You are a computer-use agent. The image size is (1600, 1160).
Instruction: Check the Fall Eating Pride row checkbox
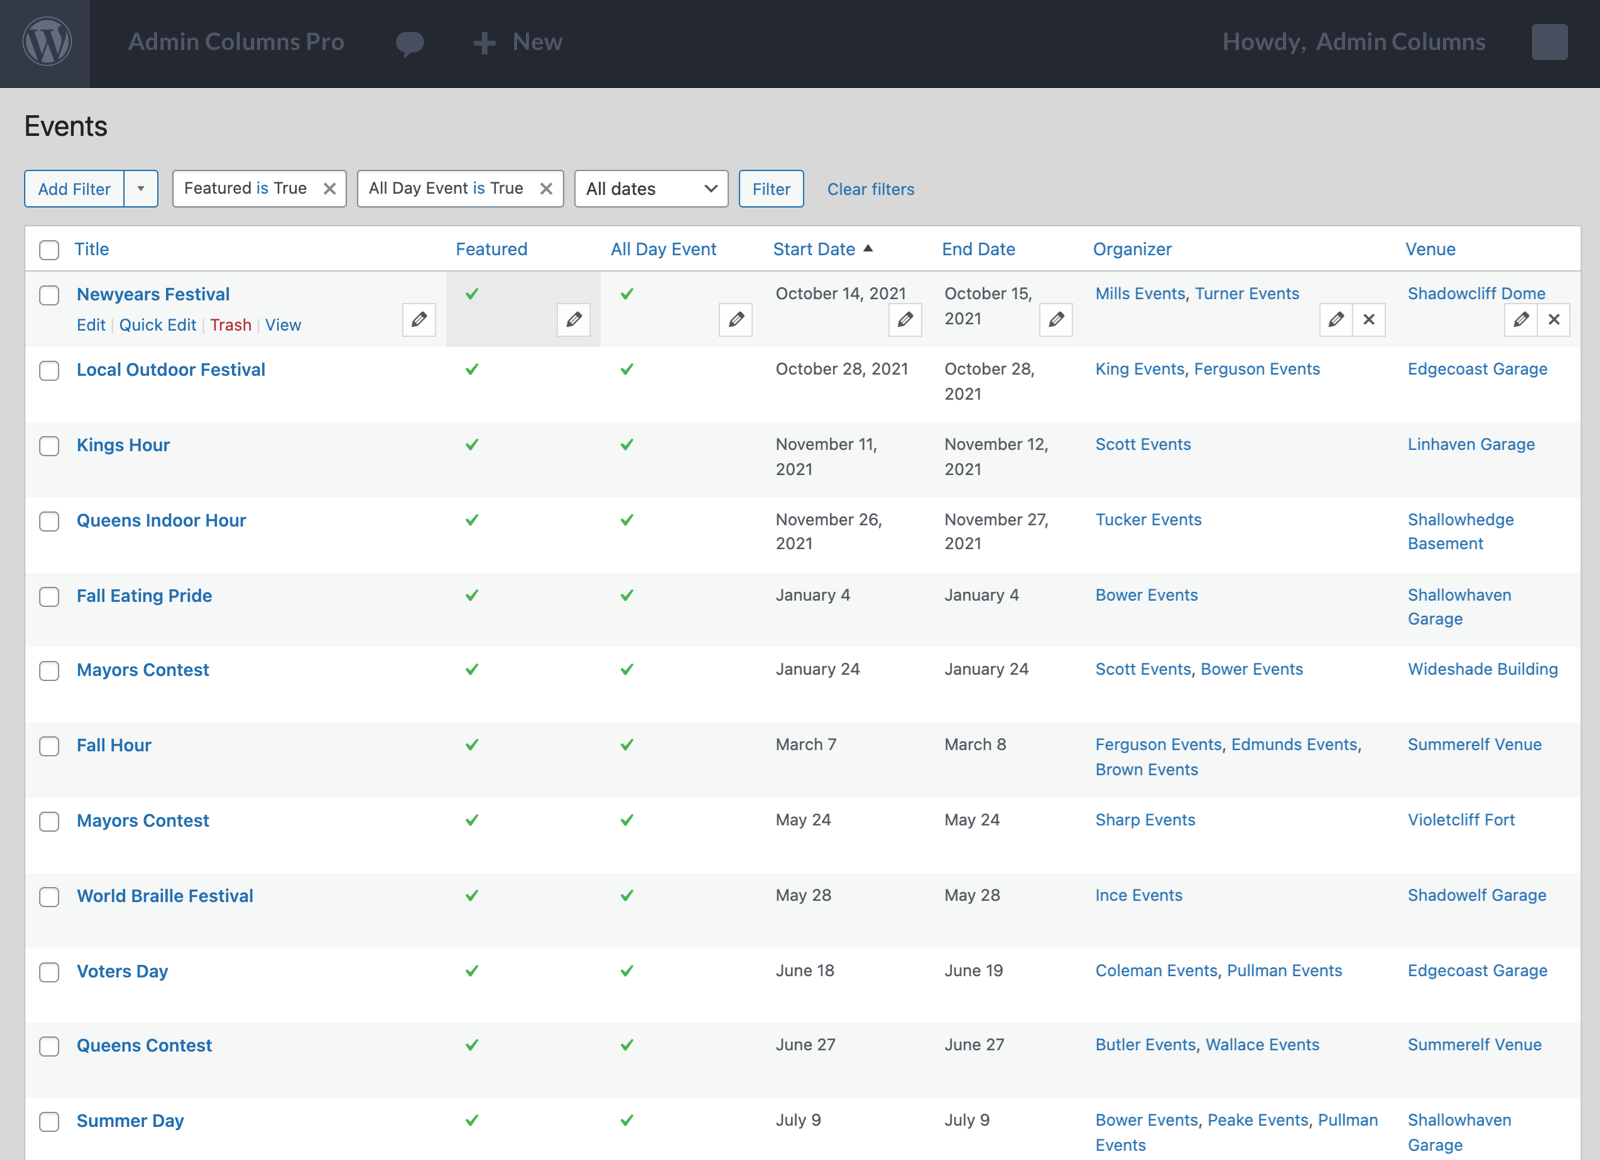pos(49,597)
